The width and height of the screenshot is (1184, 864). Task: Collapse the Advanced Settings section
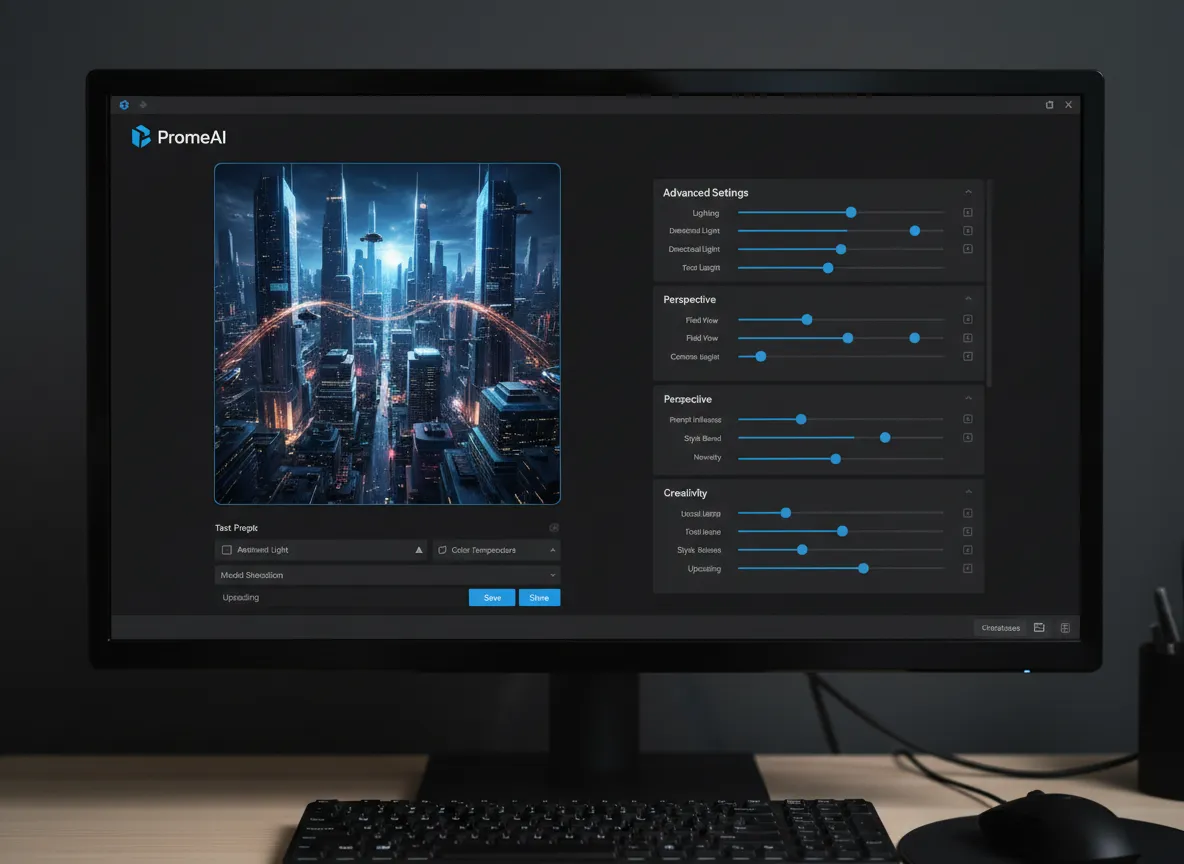coord(968,192)
